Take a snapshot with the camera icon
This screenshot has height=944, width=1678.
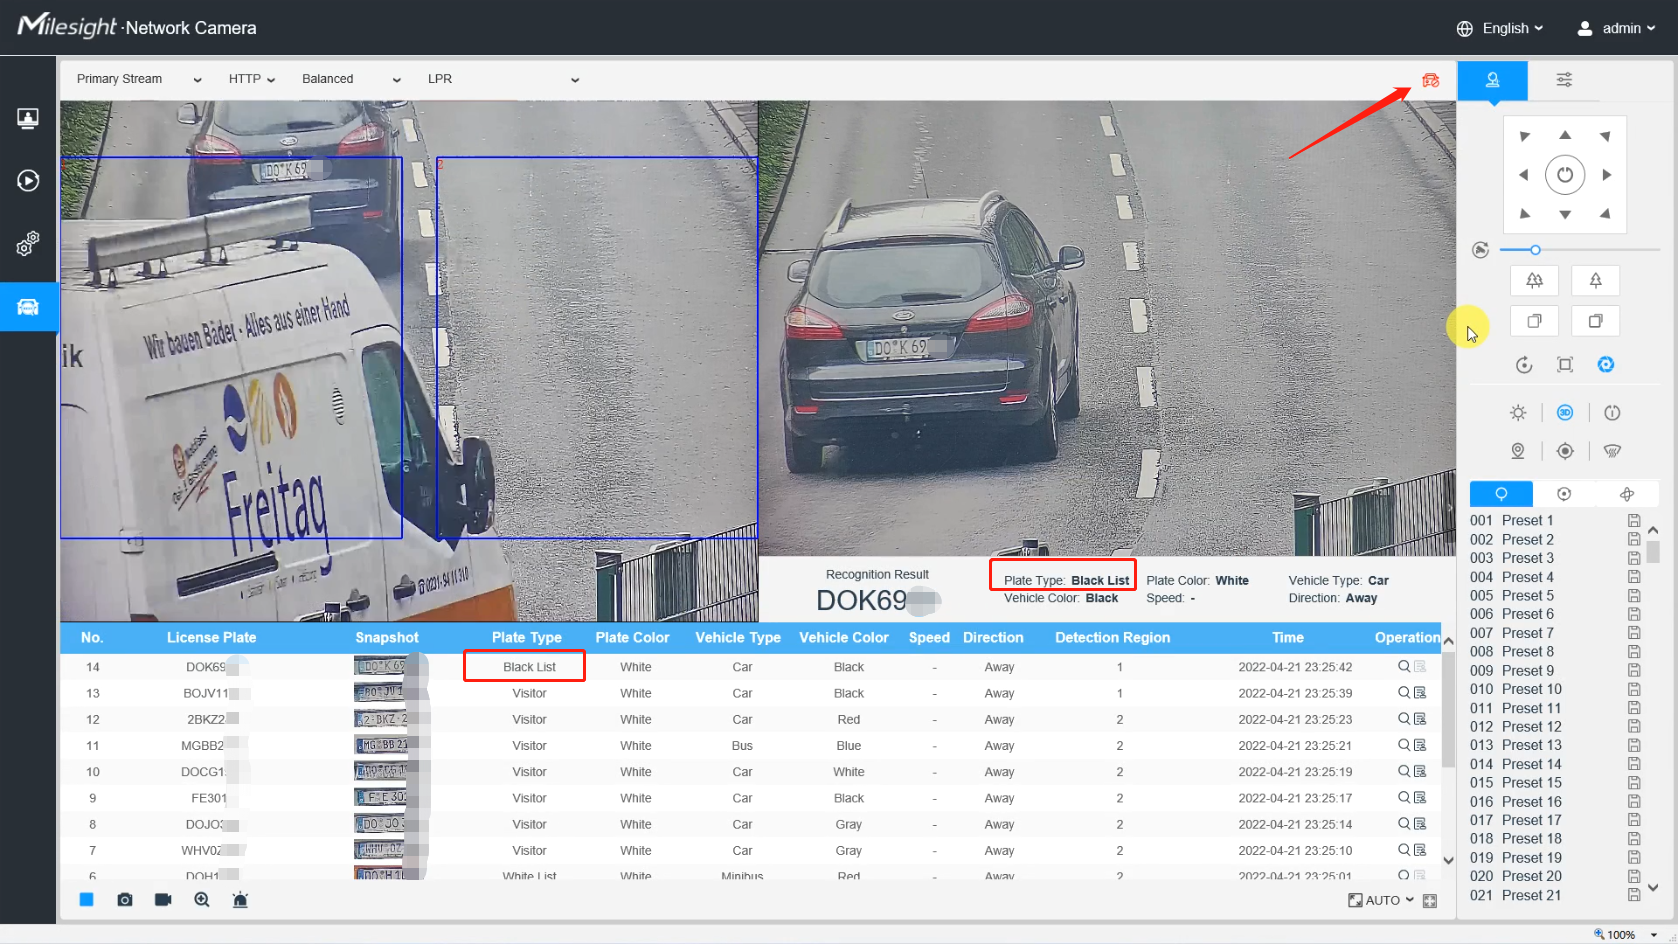point(125,900)
